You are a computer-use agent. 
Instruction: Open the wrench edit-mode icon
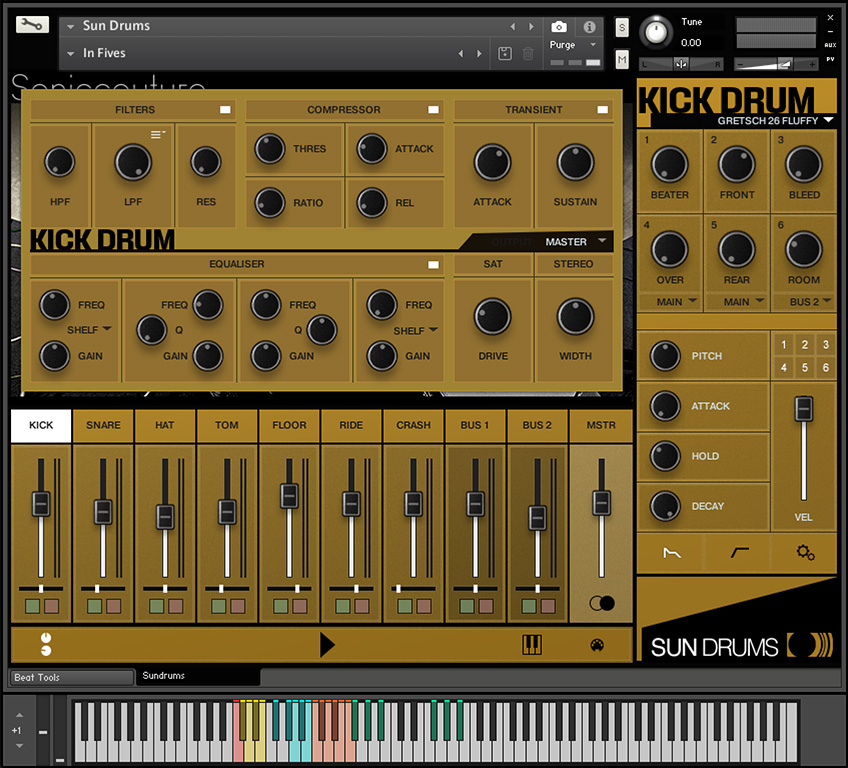point(32,24)
